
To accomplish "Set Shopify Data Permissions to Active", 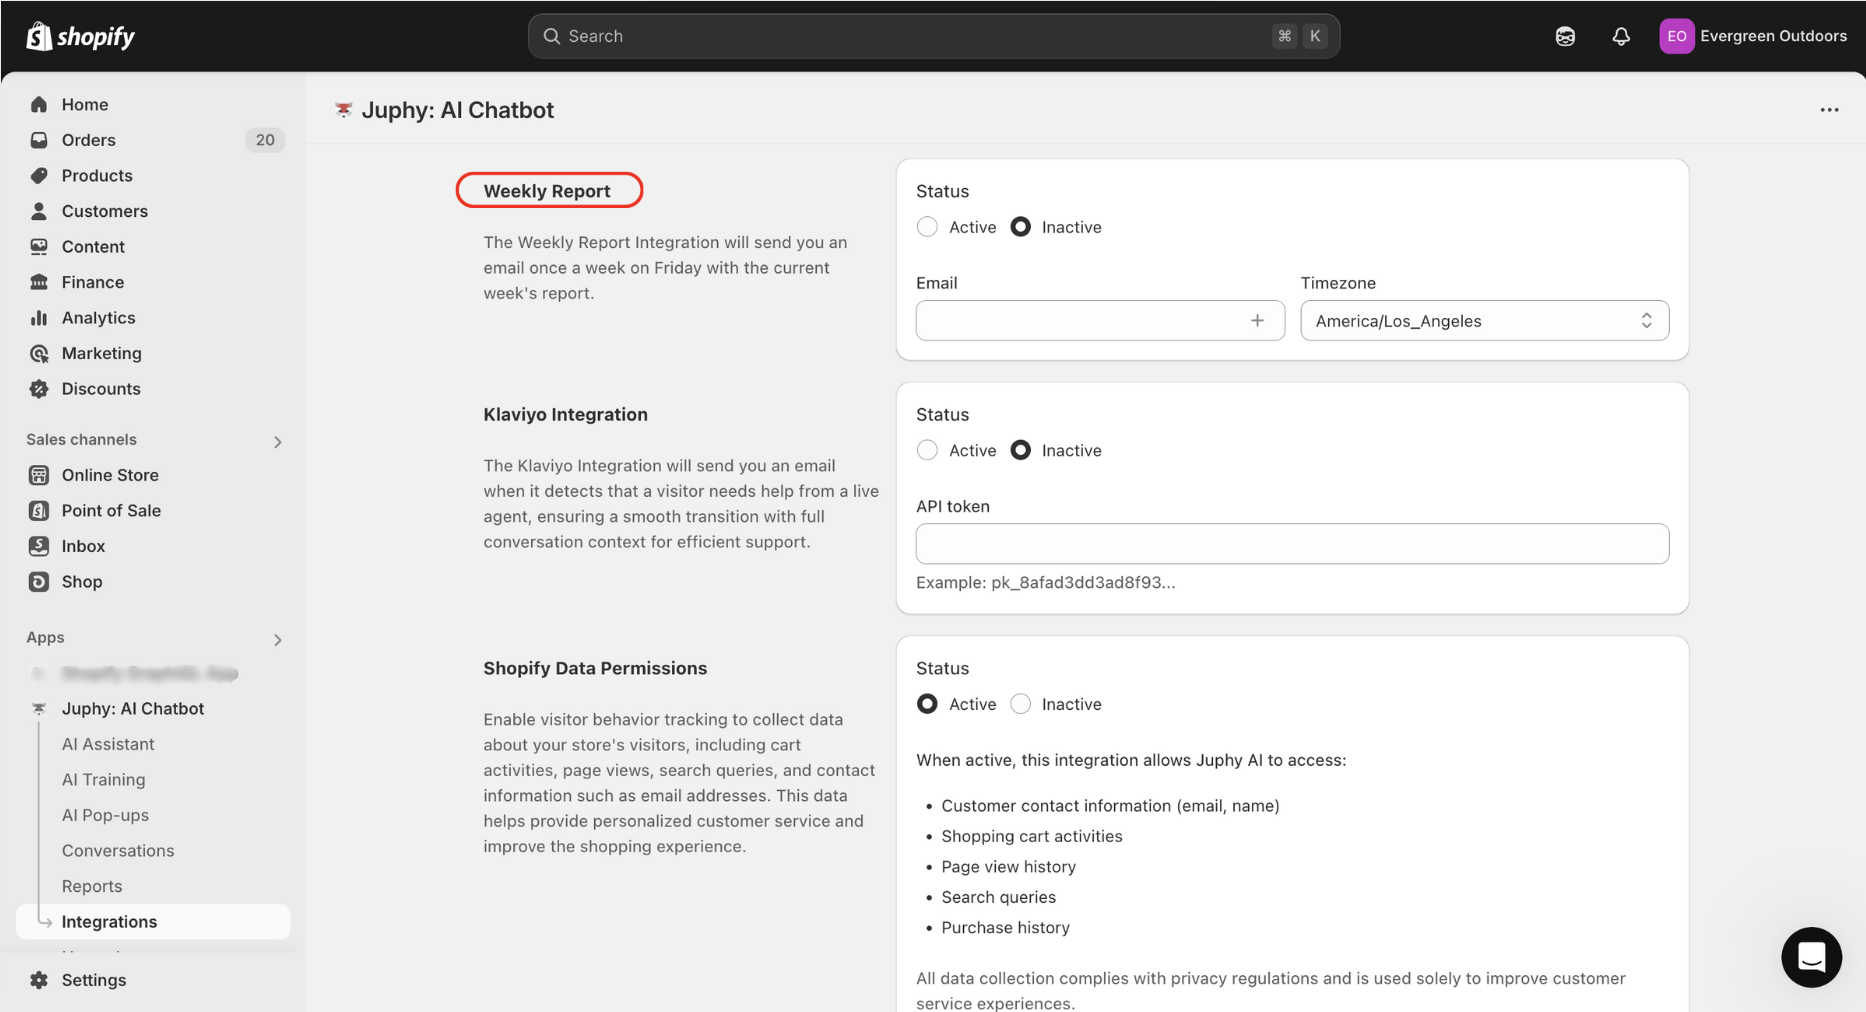I will click(927, 704).
